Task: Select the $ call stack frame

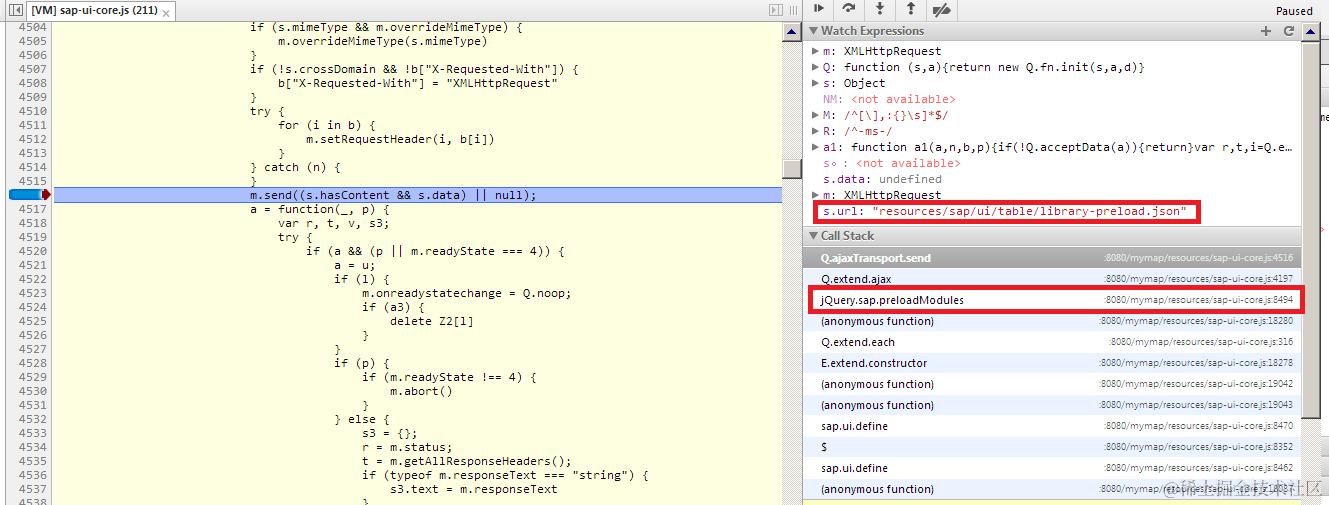Action: (1054, 447)
